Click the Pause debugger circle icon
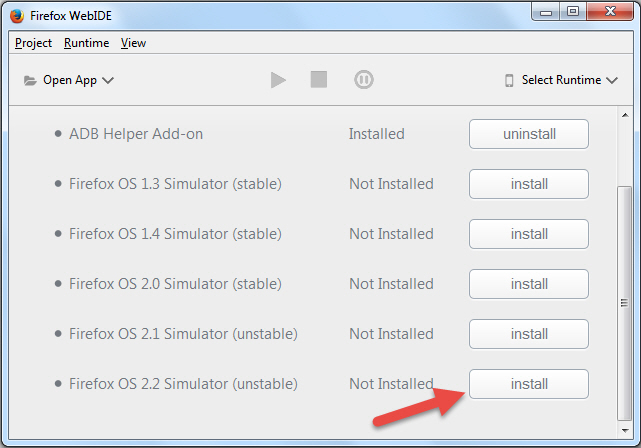This screenshot has width=641, height=448. (x=363, y=80)
